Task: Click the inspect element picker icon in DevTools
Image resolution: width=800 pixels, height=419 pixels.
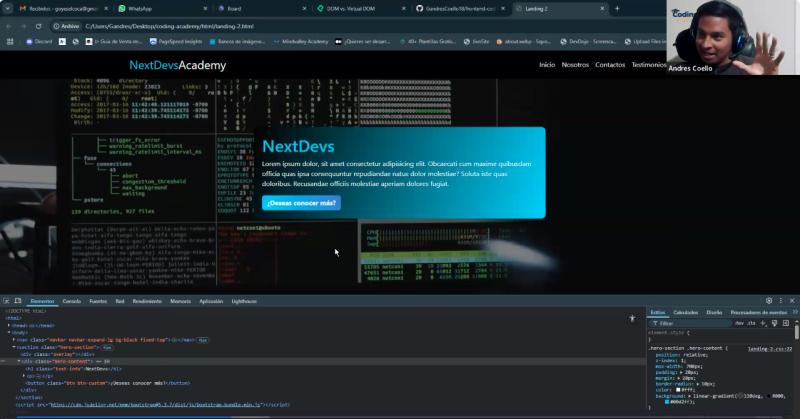Action: coord(7,301)
